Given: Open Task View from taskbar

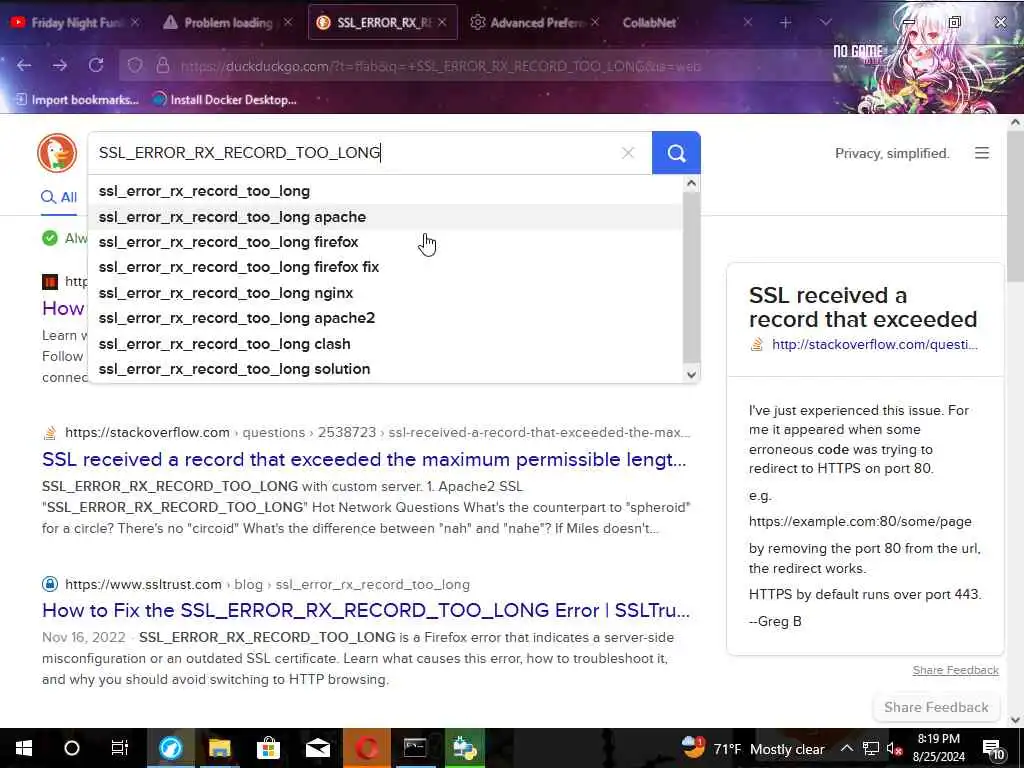Looking at the screenshot, I should pos(120,748).
